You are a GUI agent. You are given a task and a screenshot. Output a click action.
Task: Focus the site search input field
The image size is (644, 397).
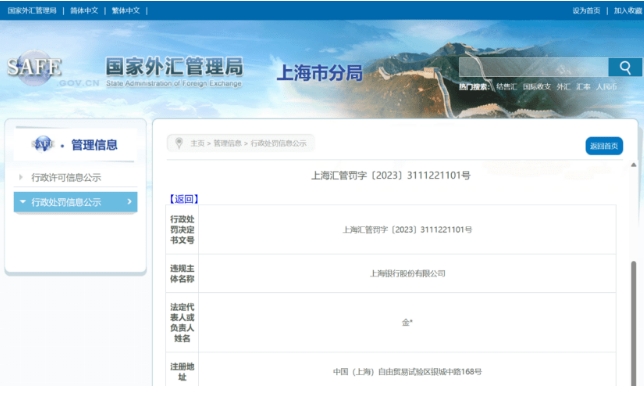[534, 67]
